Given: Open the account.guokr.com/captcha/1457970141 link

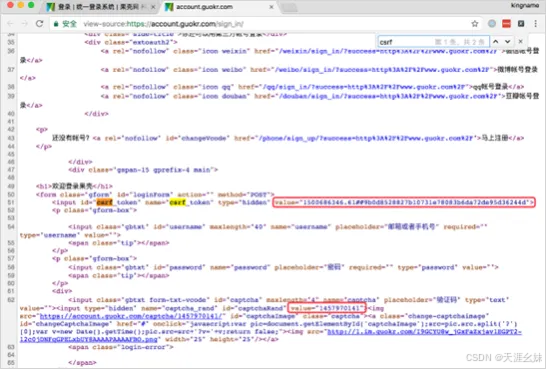Looking at the screenshot, I should pyautogui.click(x=131, y=316).
